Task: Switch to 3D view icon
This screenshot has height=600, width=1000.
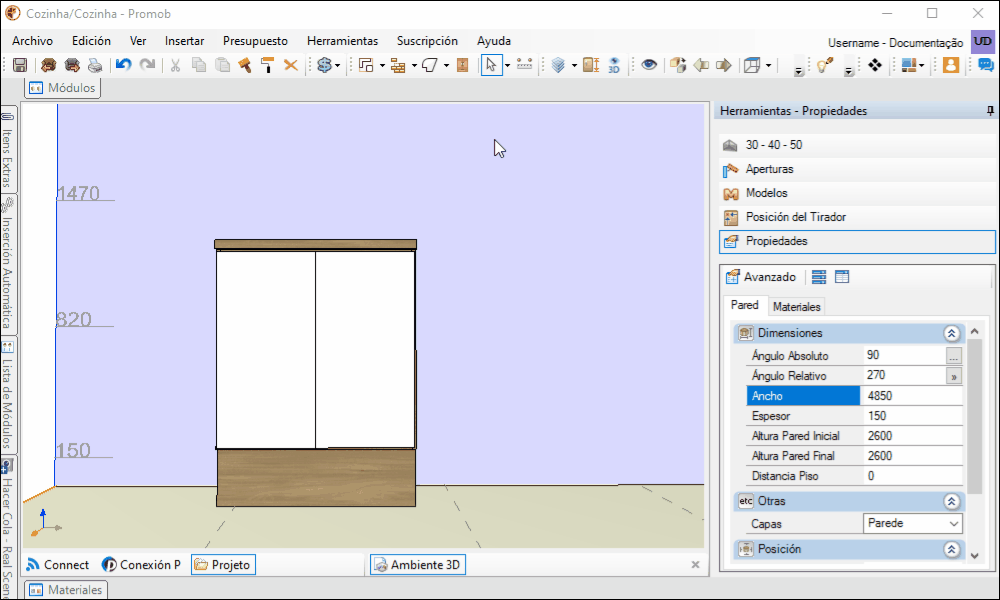Action: [614, 65]
